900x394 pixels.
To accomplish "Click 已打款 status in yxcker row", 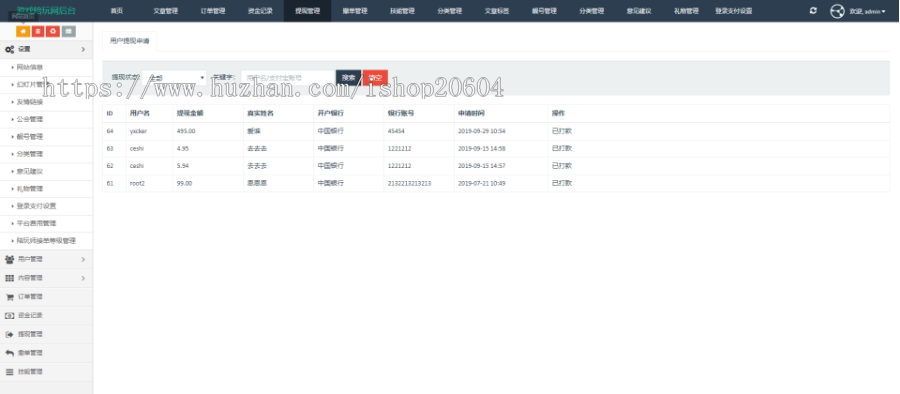I will [x=561, y=131].
